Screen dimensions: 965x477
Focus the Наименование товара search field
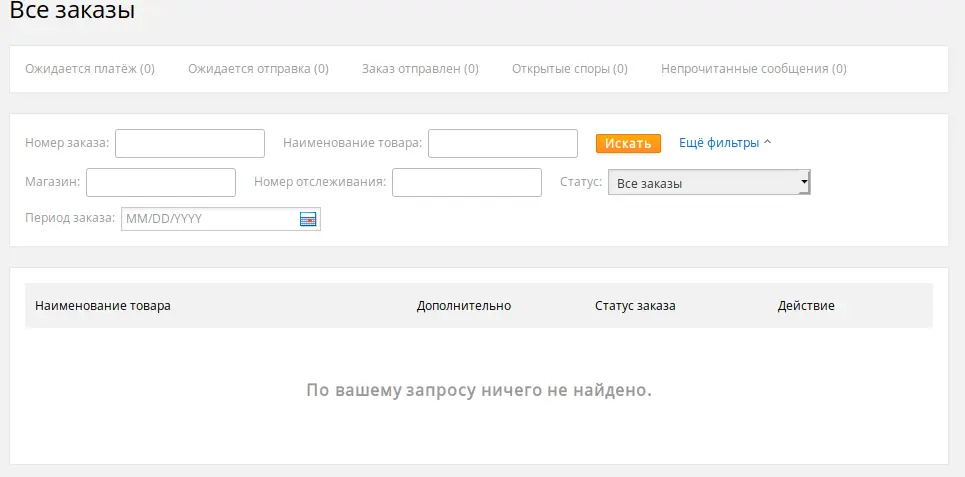click(503, 143)
